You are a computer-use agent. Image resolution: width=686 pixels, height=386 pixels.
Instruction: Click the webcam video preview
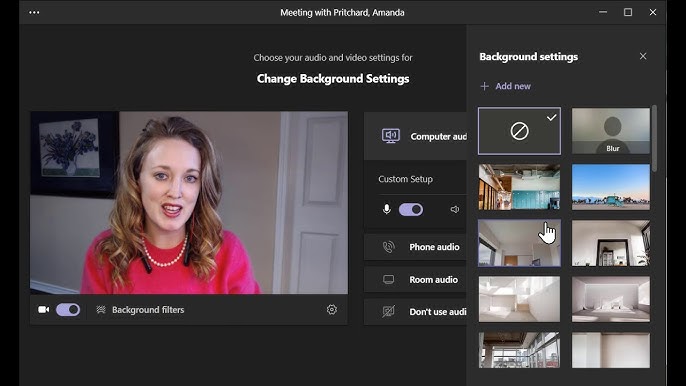tap(189, 203)
